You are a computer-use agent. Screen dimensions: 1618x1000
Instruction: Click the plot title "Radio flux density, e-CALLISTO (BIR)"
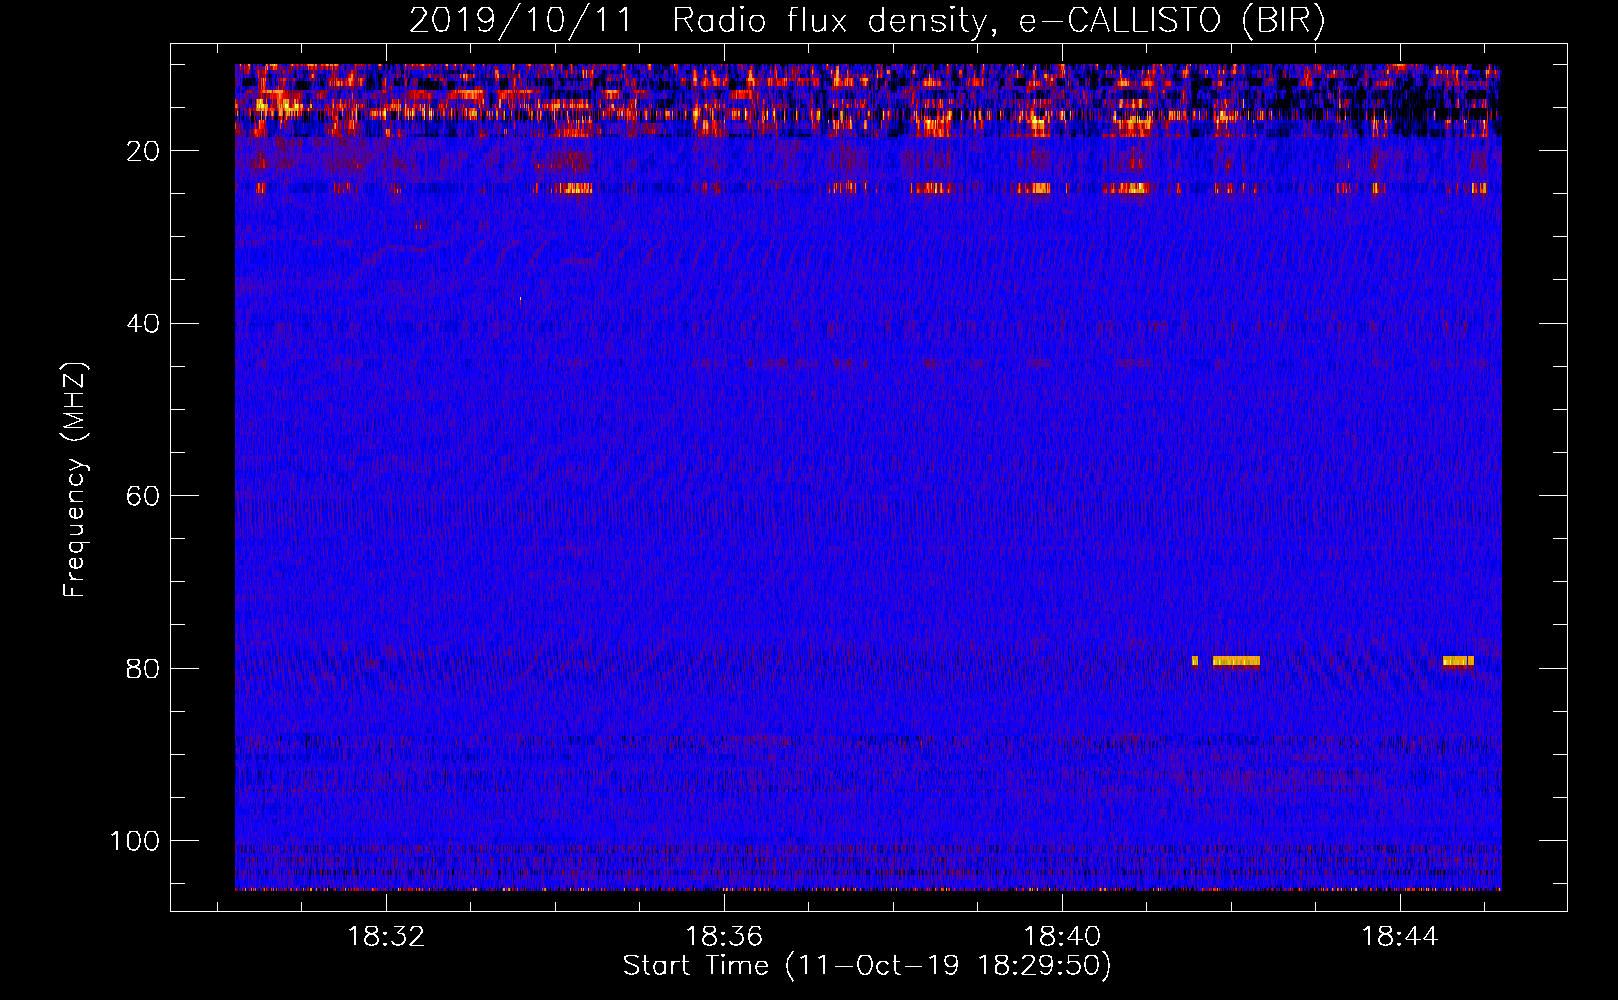click(x=998, y=21)
